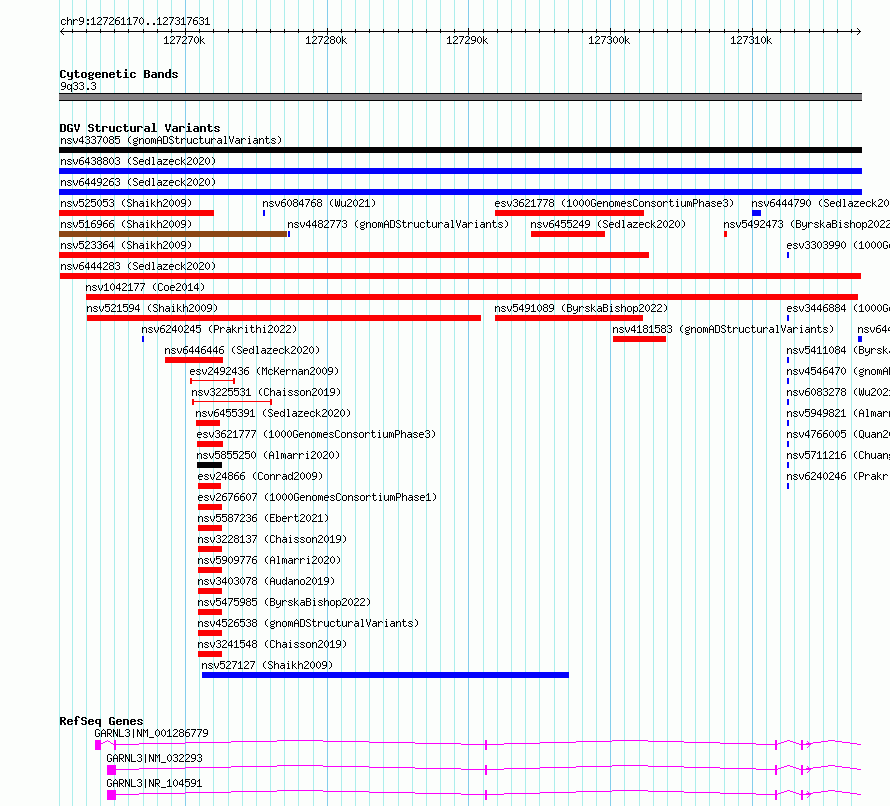This screenshot has width=890, height=806.
Task: Click the red nsv6455249 variant bar
Action: point(568,234)
